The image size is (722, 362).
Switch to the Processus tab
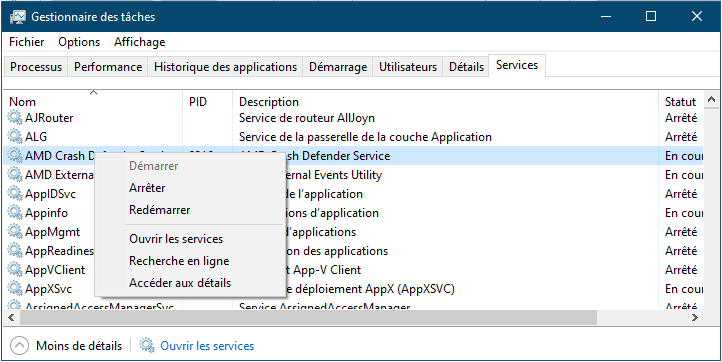point(36,67)
